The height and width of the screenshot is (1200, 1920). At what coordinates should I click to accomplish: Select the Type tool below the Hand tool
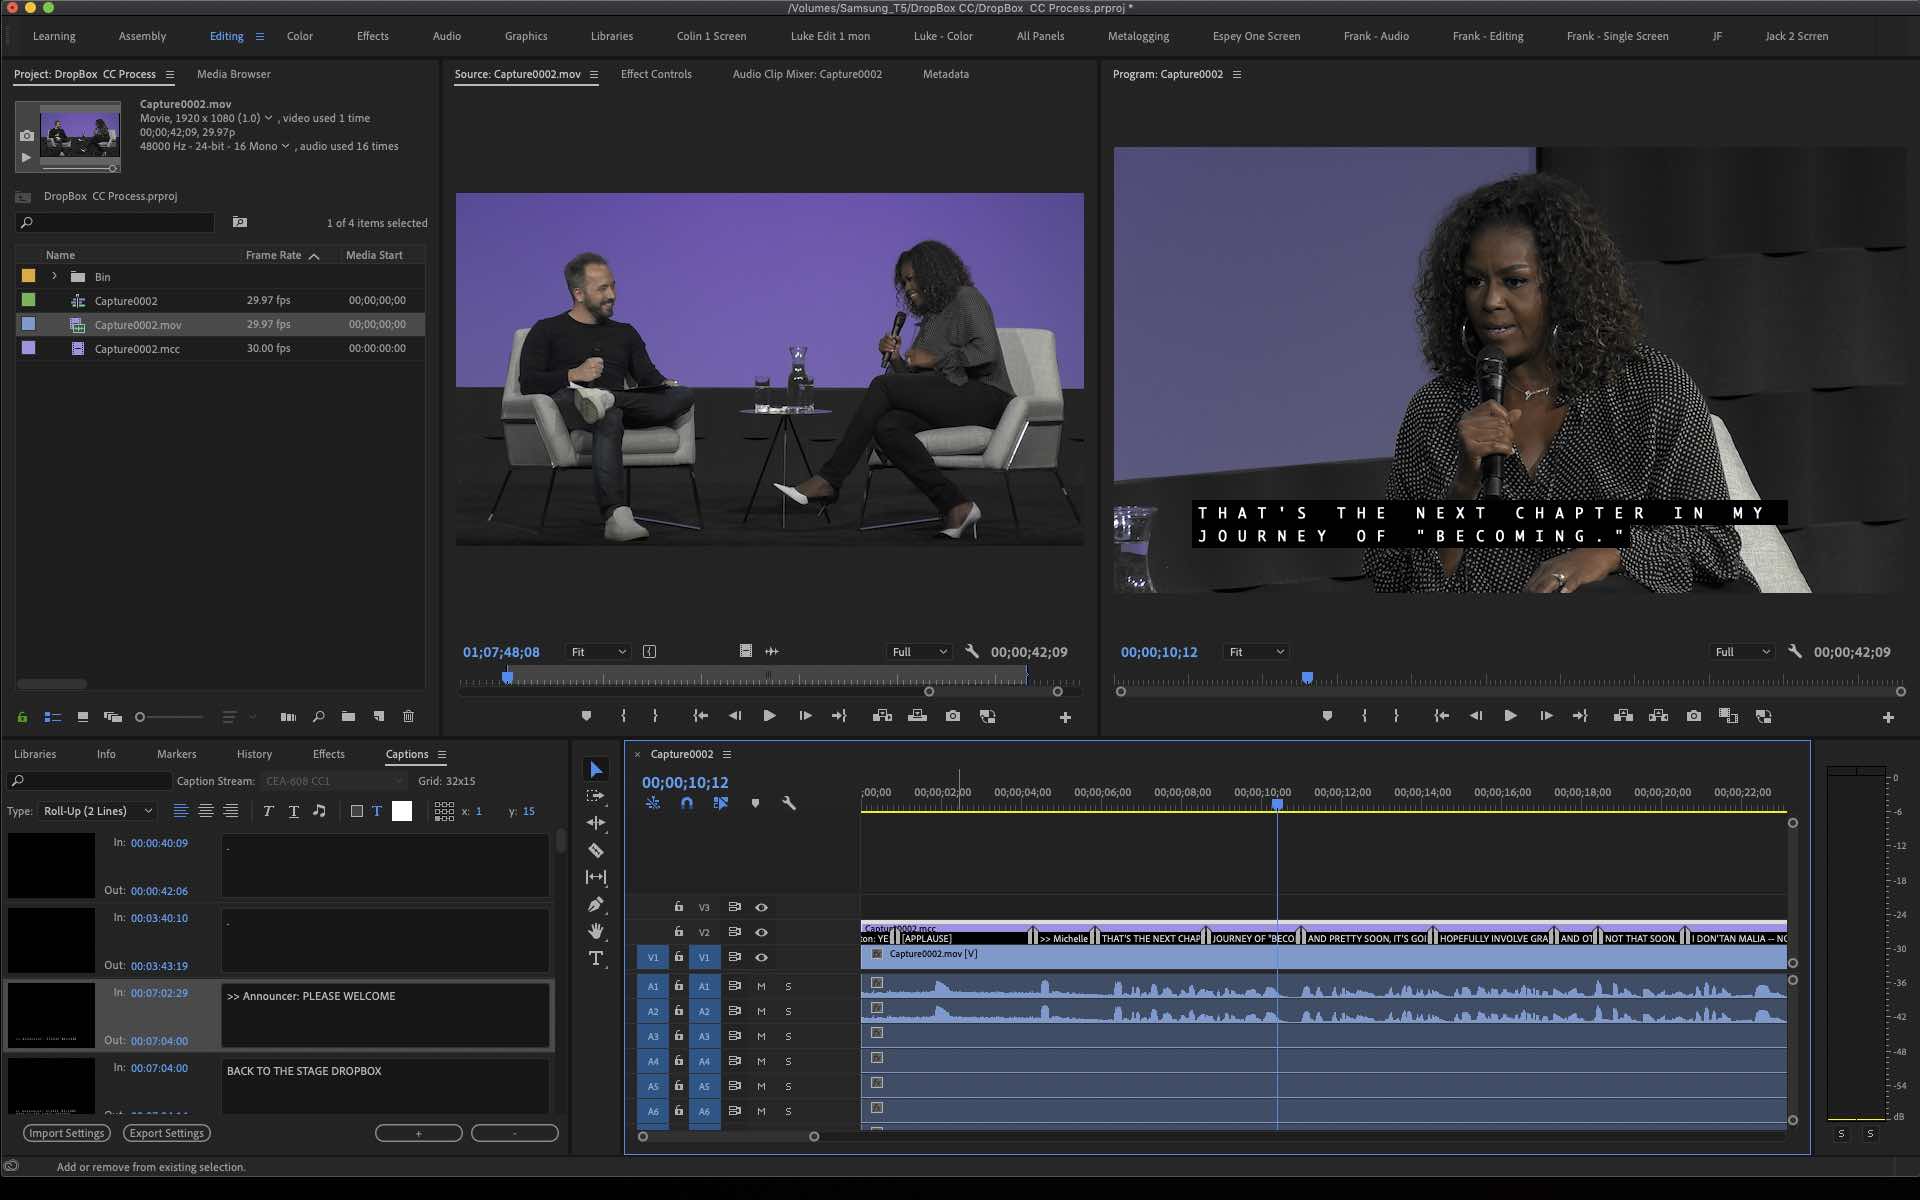click(596, 958)
